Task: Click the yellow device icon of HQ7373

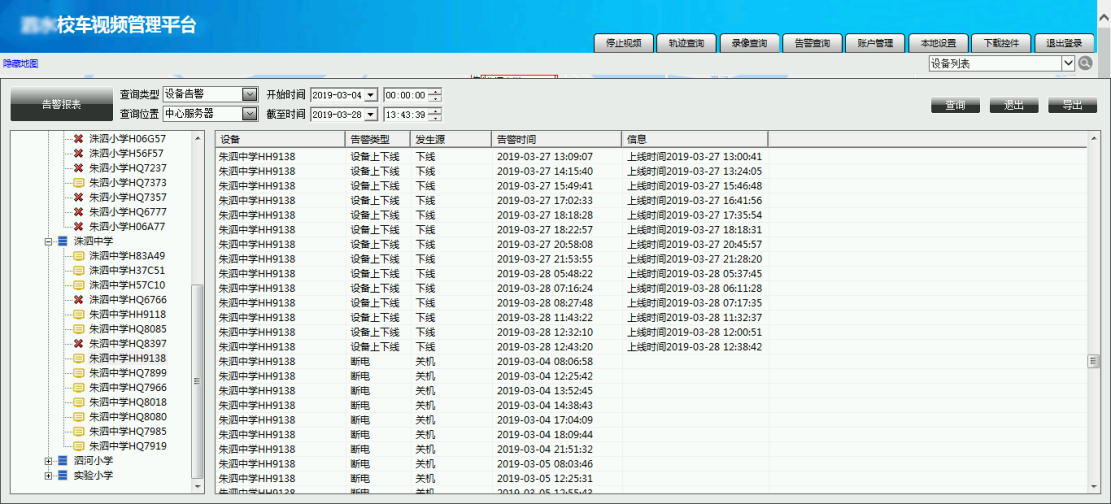Action: coord(79,183)
